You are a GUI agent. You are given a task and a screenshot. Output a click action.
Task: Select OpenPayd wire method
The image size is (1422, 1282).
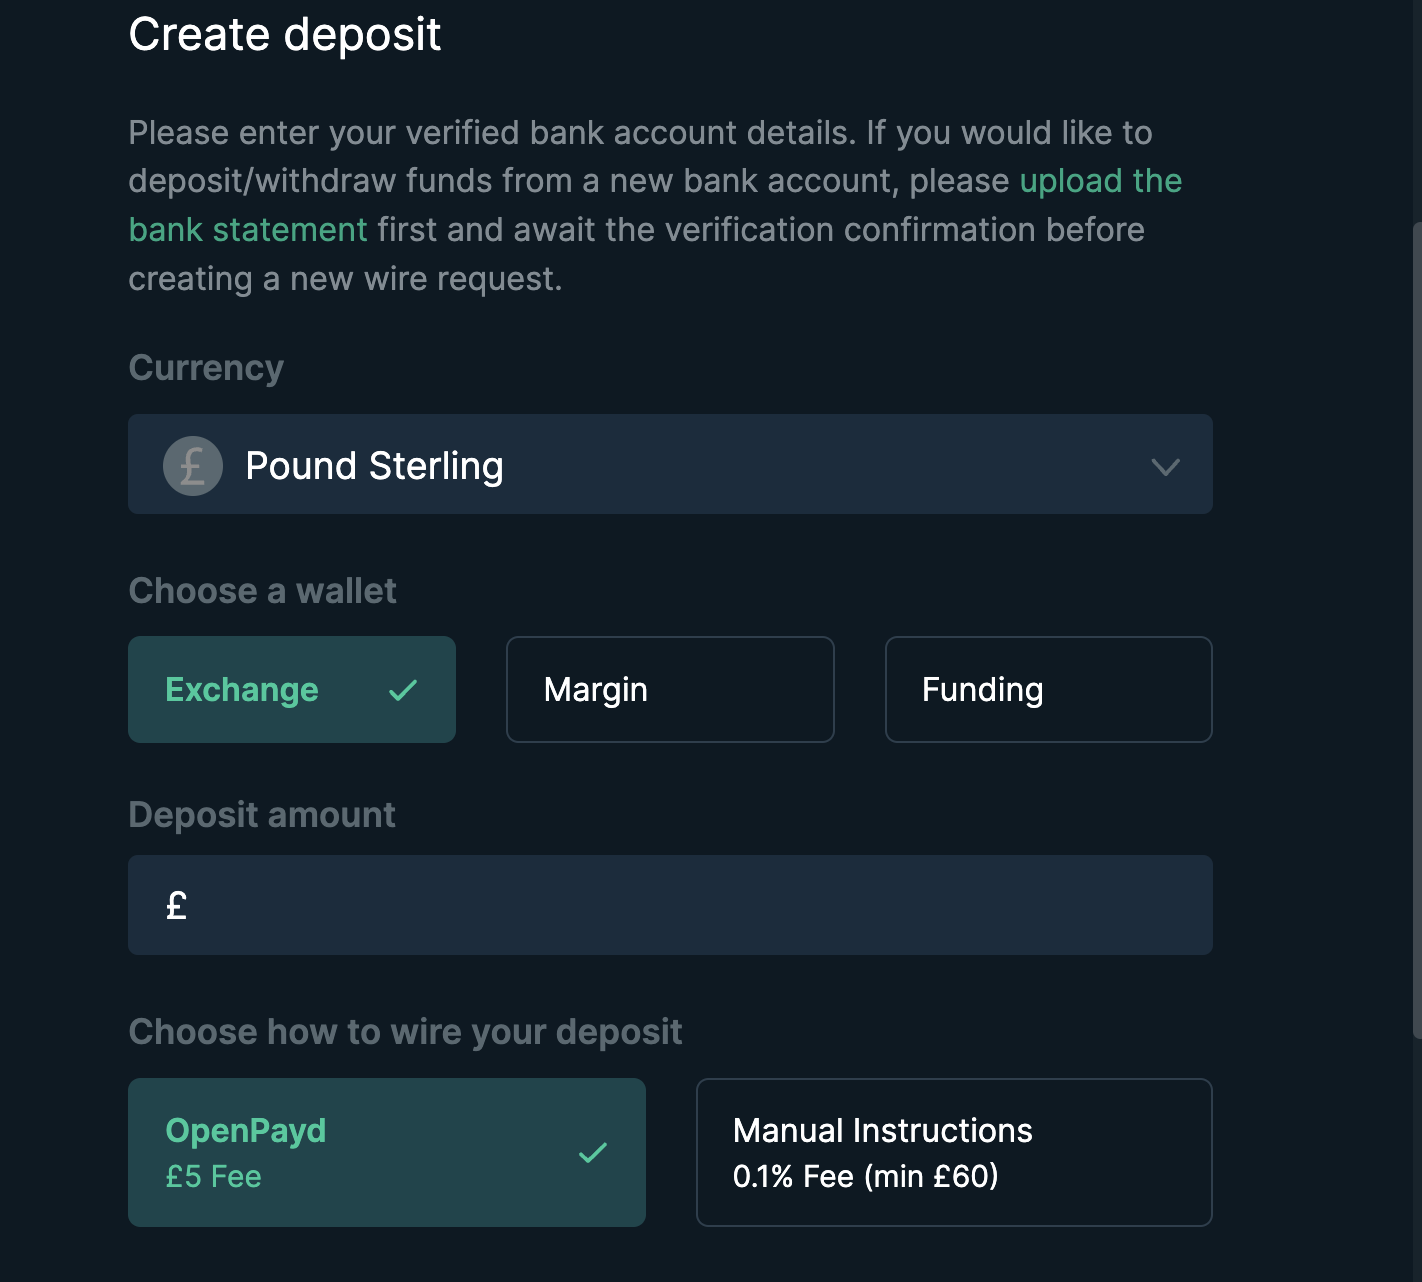[387, 1152]
